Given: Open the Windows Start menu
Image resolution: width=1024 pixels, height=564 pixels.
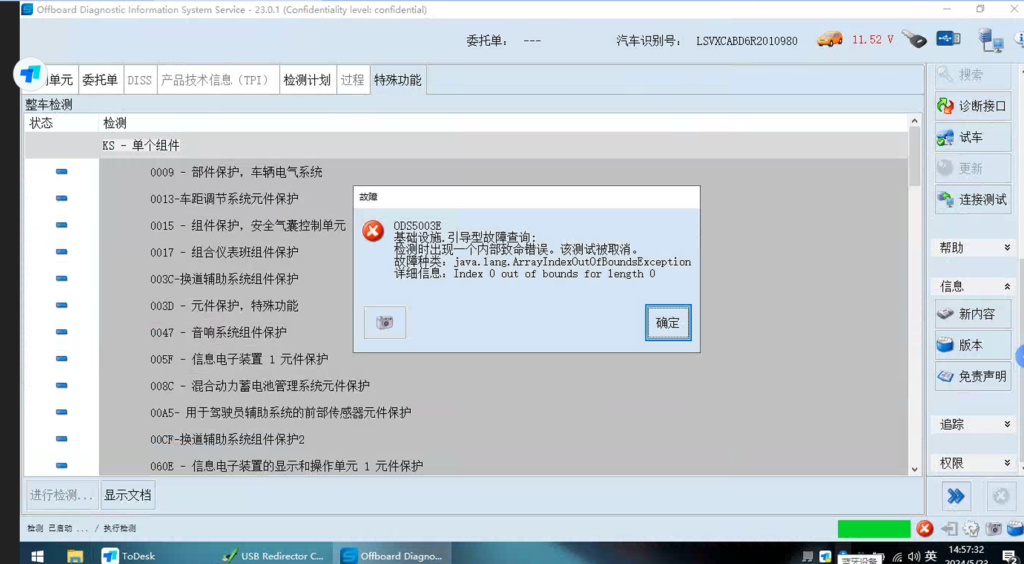Looking at the screenshot, I should click(x=37, y=556).
